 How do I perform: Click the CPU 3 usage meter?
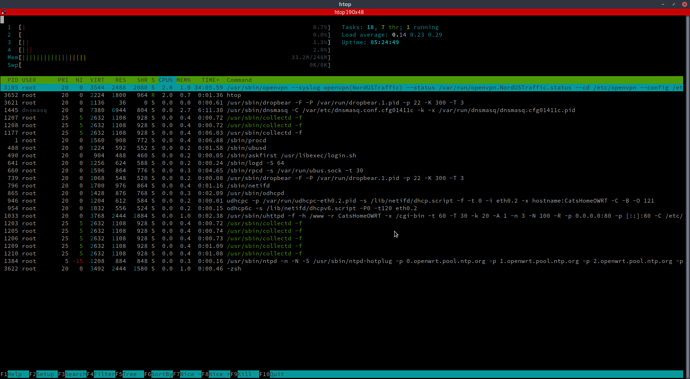click(169, 42)
